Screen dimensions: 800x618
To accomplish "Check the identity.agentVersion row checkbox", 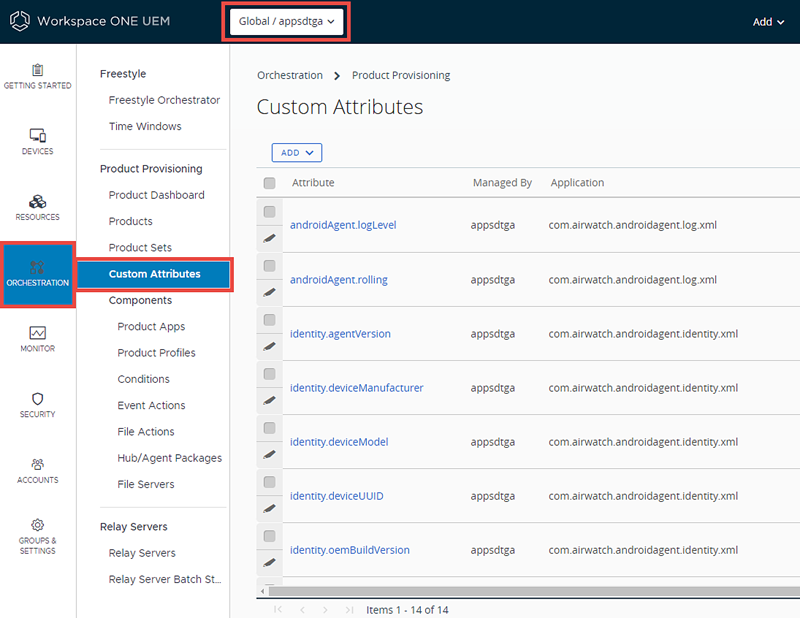I will 269,319.
